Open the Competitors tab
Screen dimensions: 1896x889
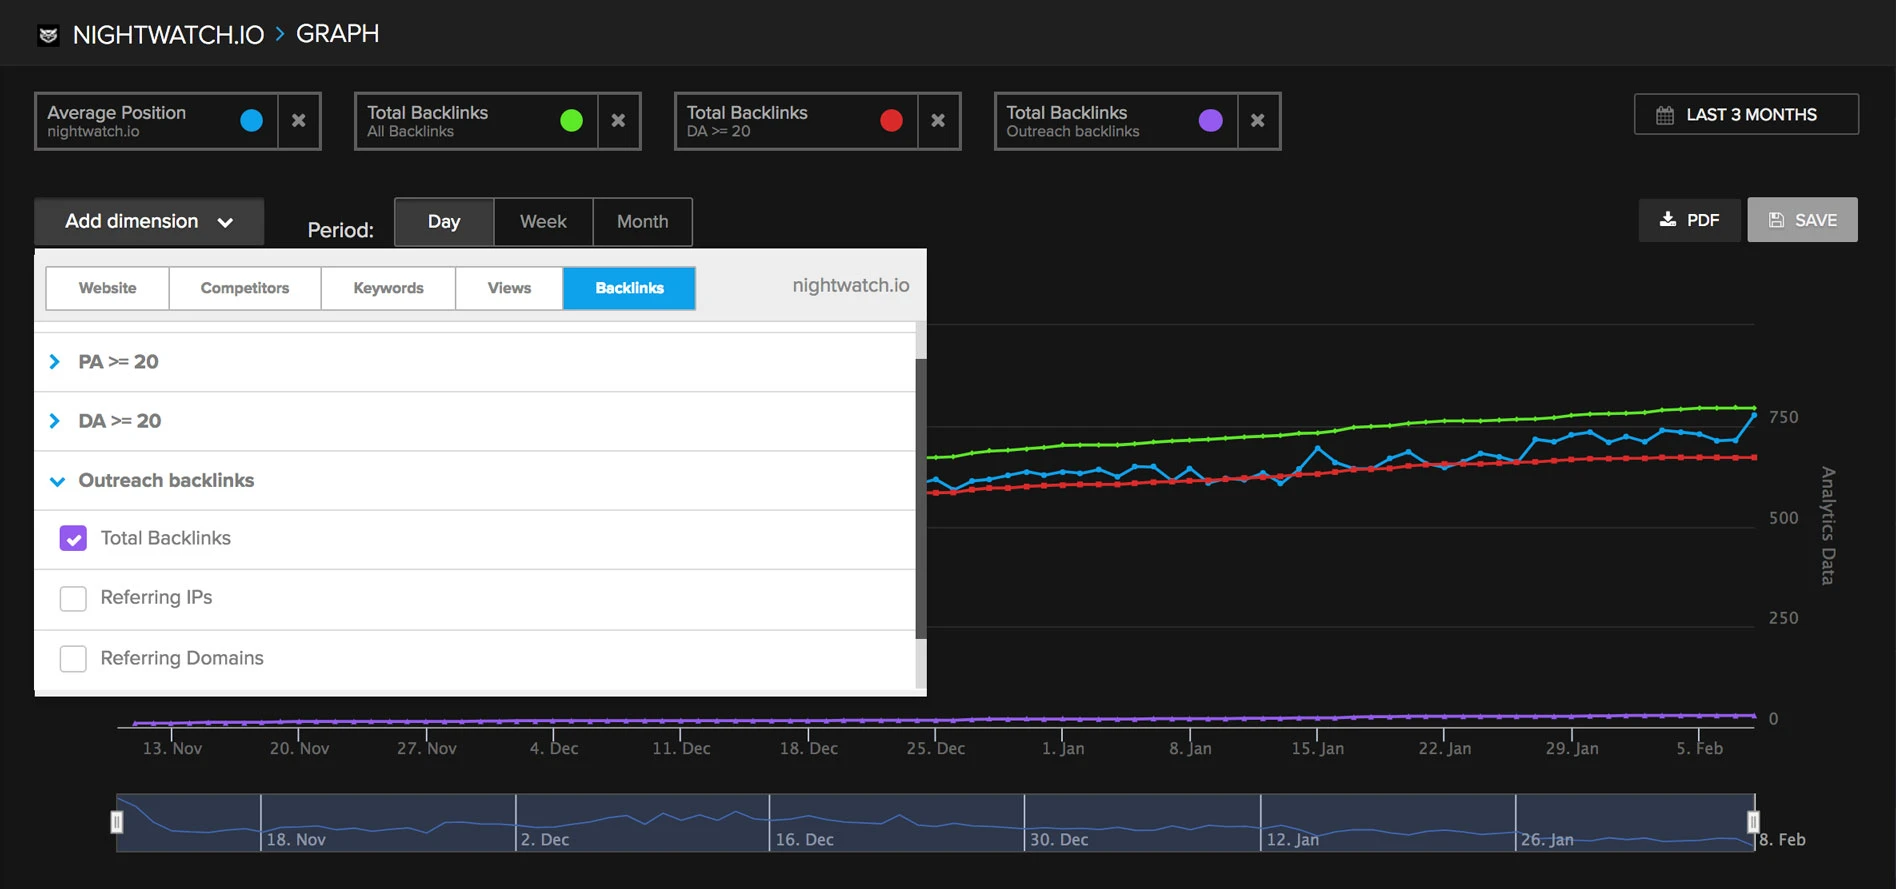(x=245, y=288)
